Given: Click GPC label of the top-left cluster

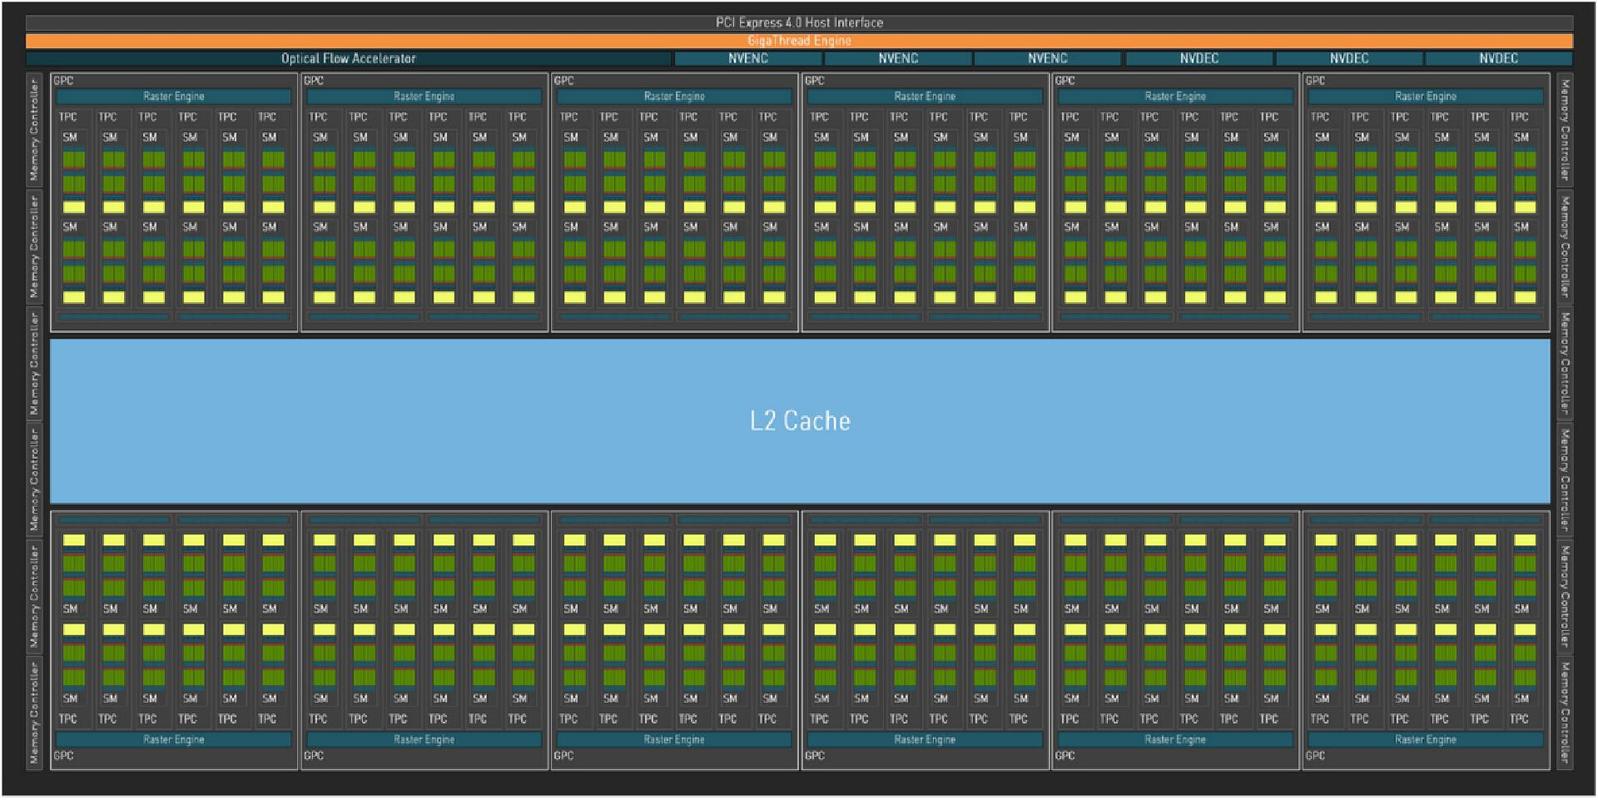Looking at the screenshot, I should point(63,81).
